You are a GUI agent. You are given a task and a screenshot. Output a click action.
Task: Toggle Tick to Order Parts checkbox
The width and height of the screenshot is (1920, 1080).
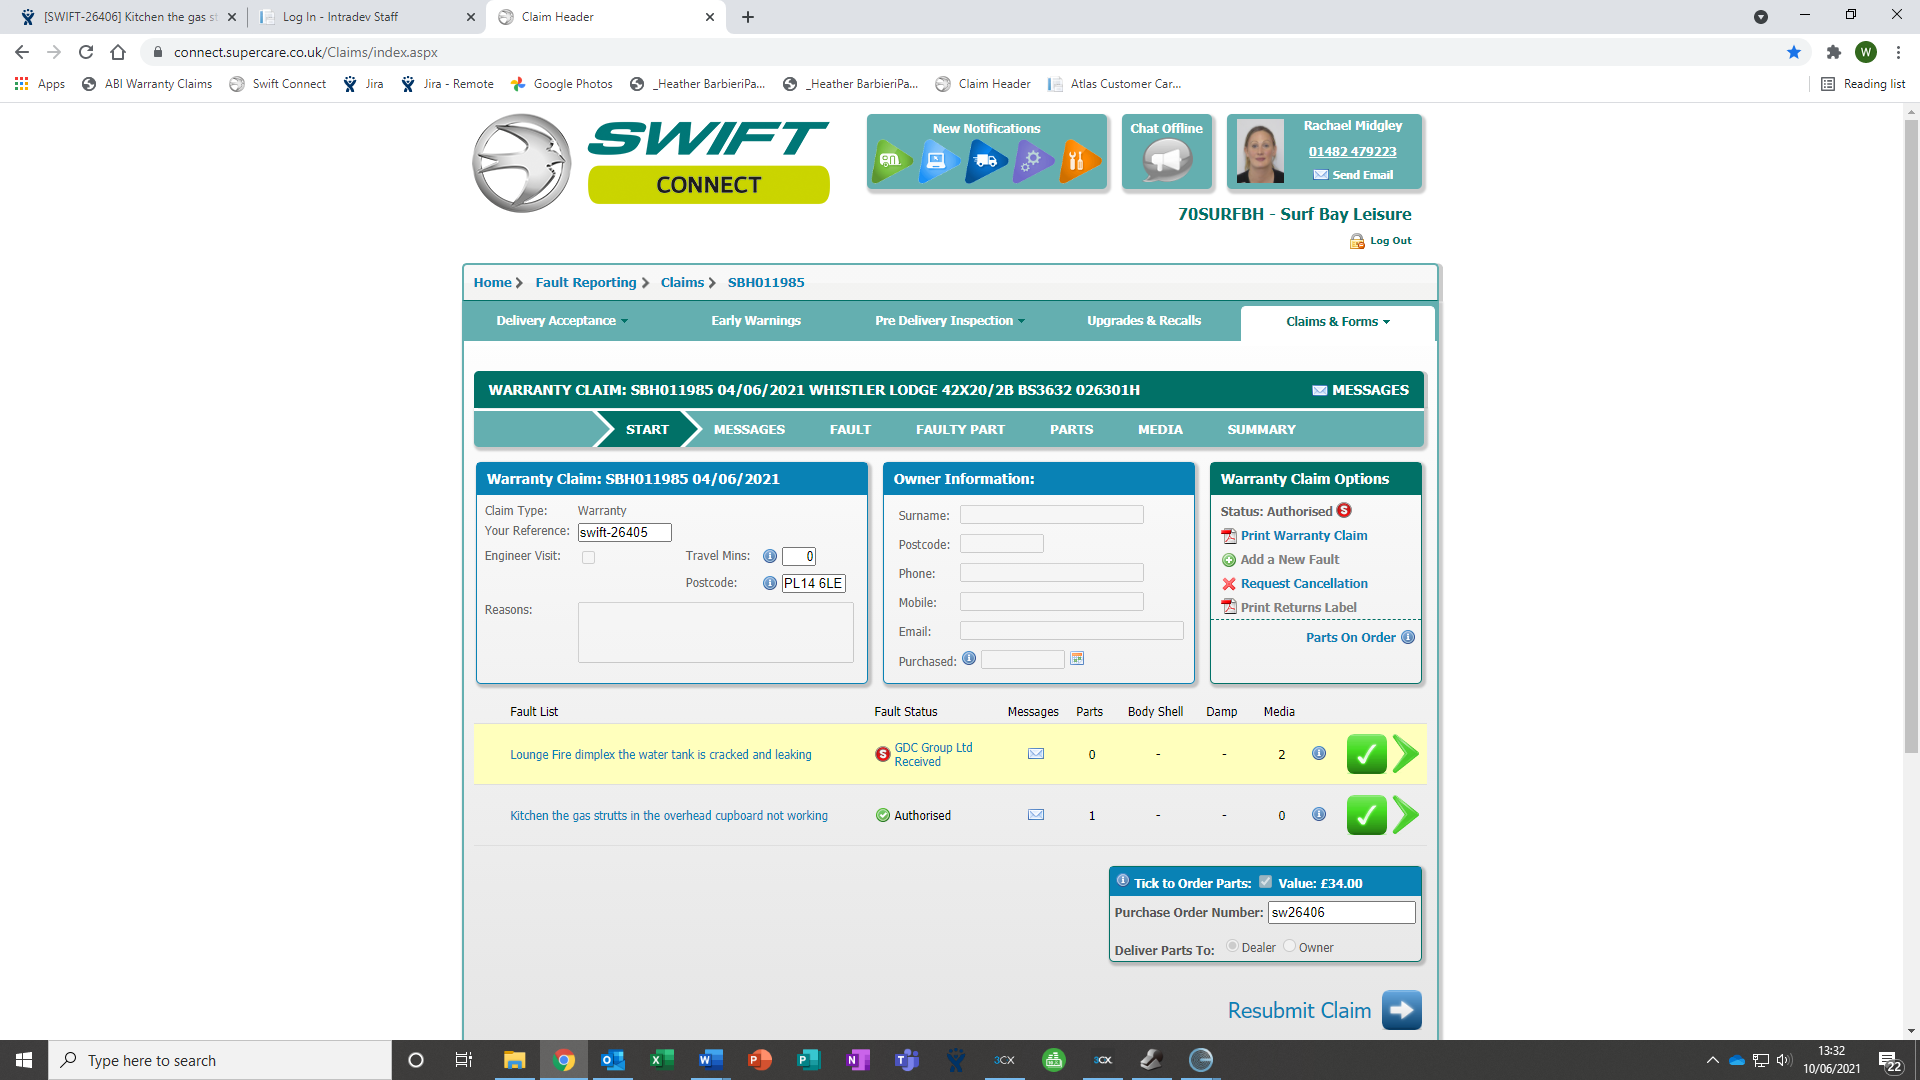point(1265,882)
